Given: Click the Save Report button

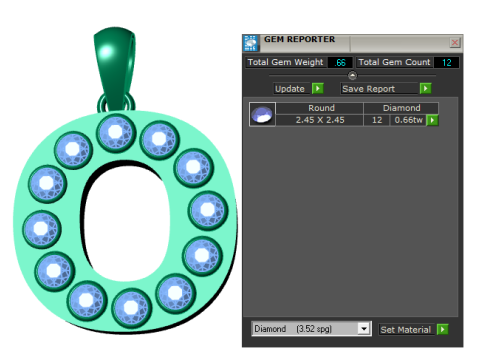Looking at the screenshot, I should [379, 89].
